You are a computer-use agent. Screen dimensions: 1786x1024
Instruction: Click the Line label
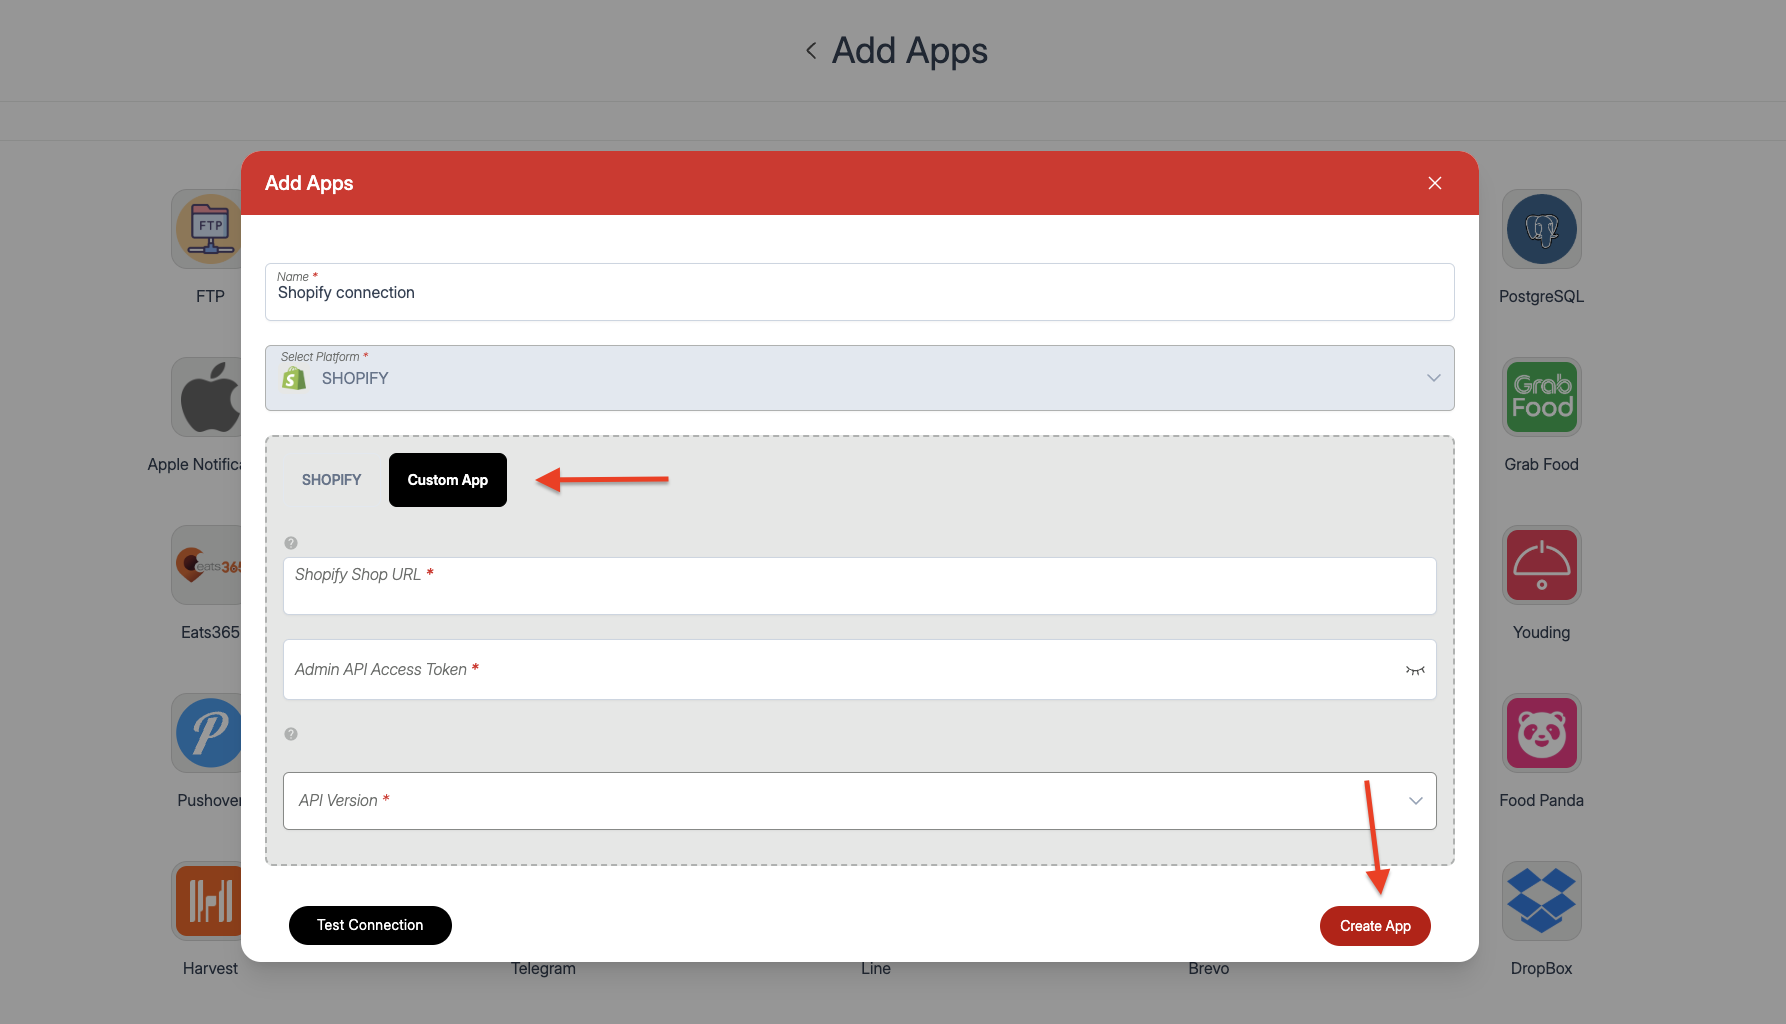876,969
